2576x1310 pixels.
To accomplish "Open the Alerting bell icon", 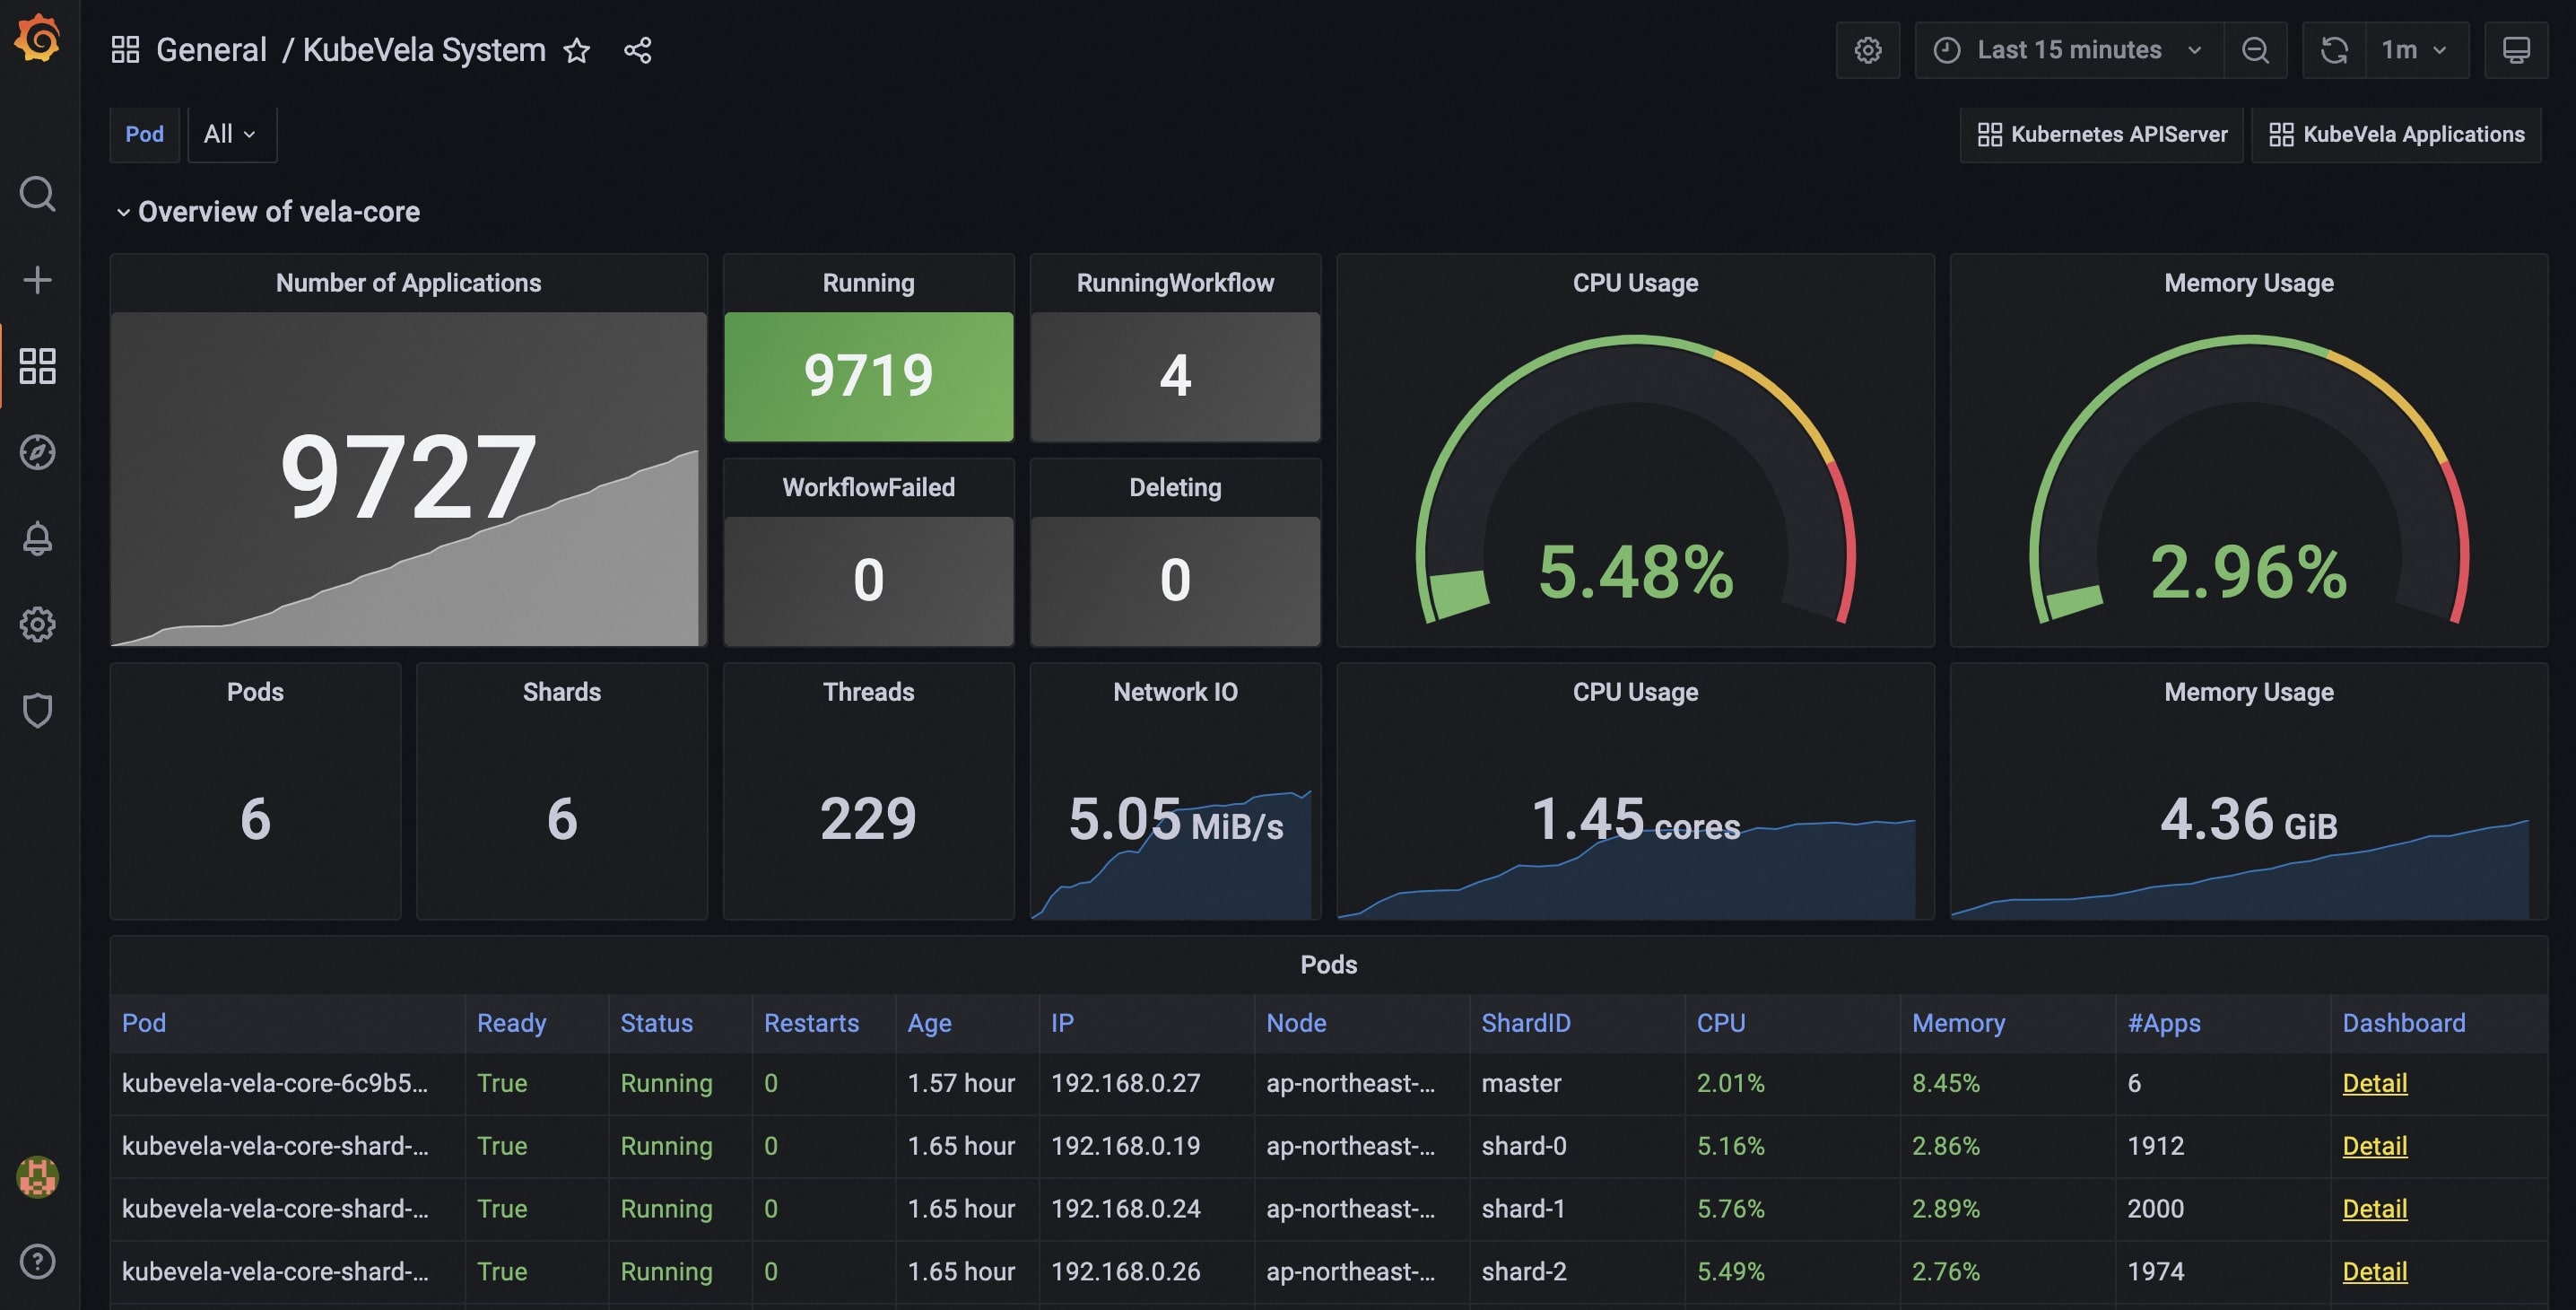I will pos(38,539).
